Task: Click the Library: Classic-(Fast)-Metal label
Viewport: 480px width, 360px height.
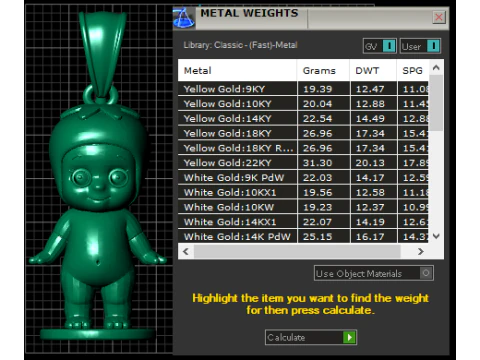Action: (x=240, y=45)
